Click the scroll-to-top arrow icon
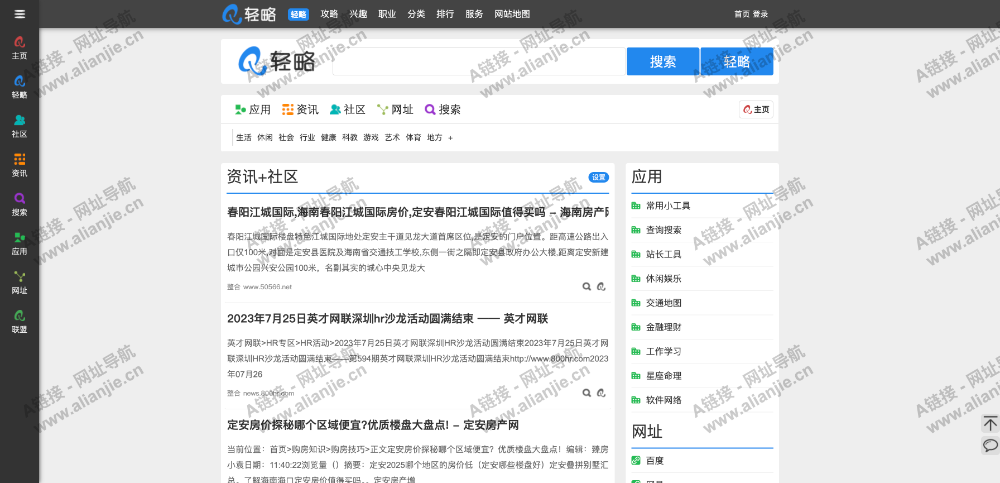This screenshot has height=483, width=1000. click(x=990, y=424)
